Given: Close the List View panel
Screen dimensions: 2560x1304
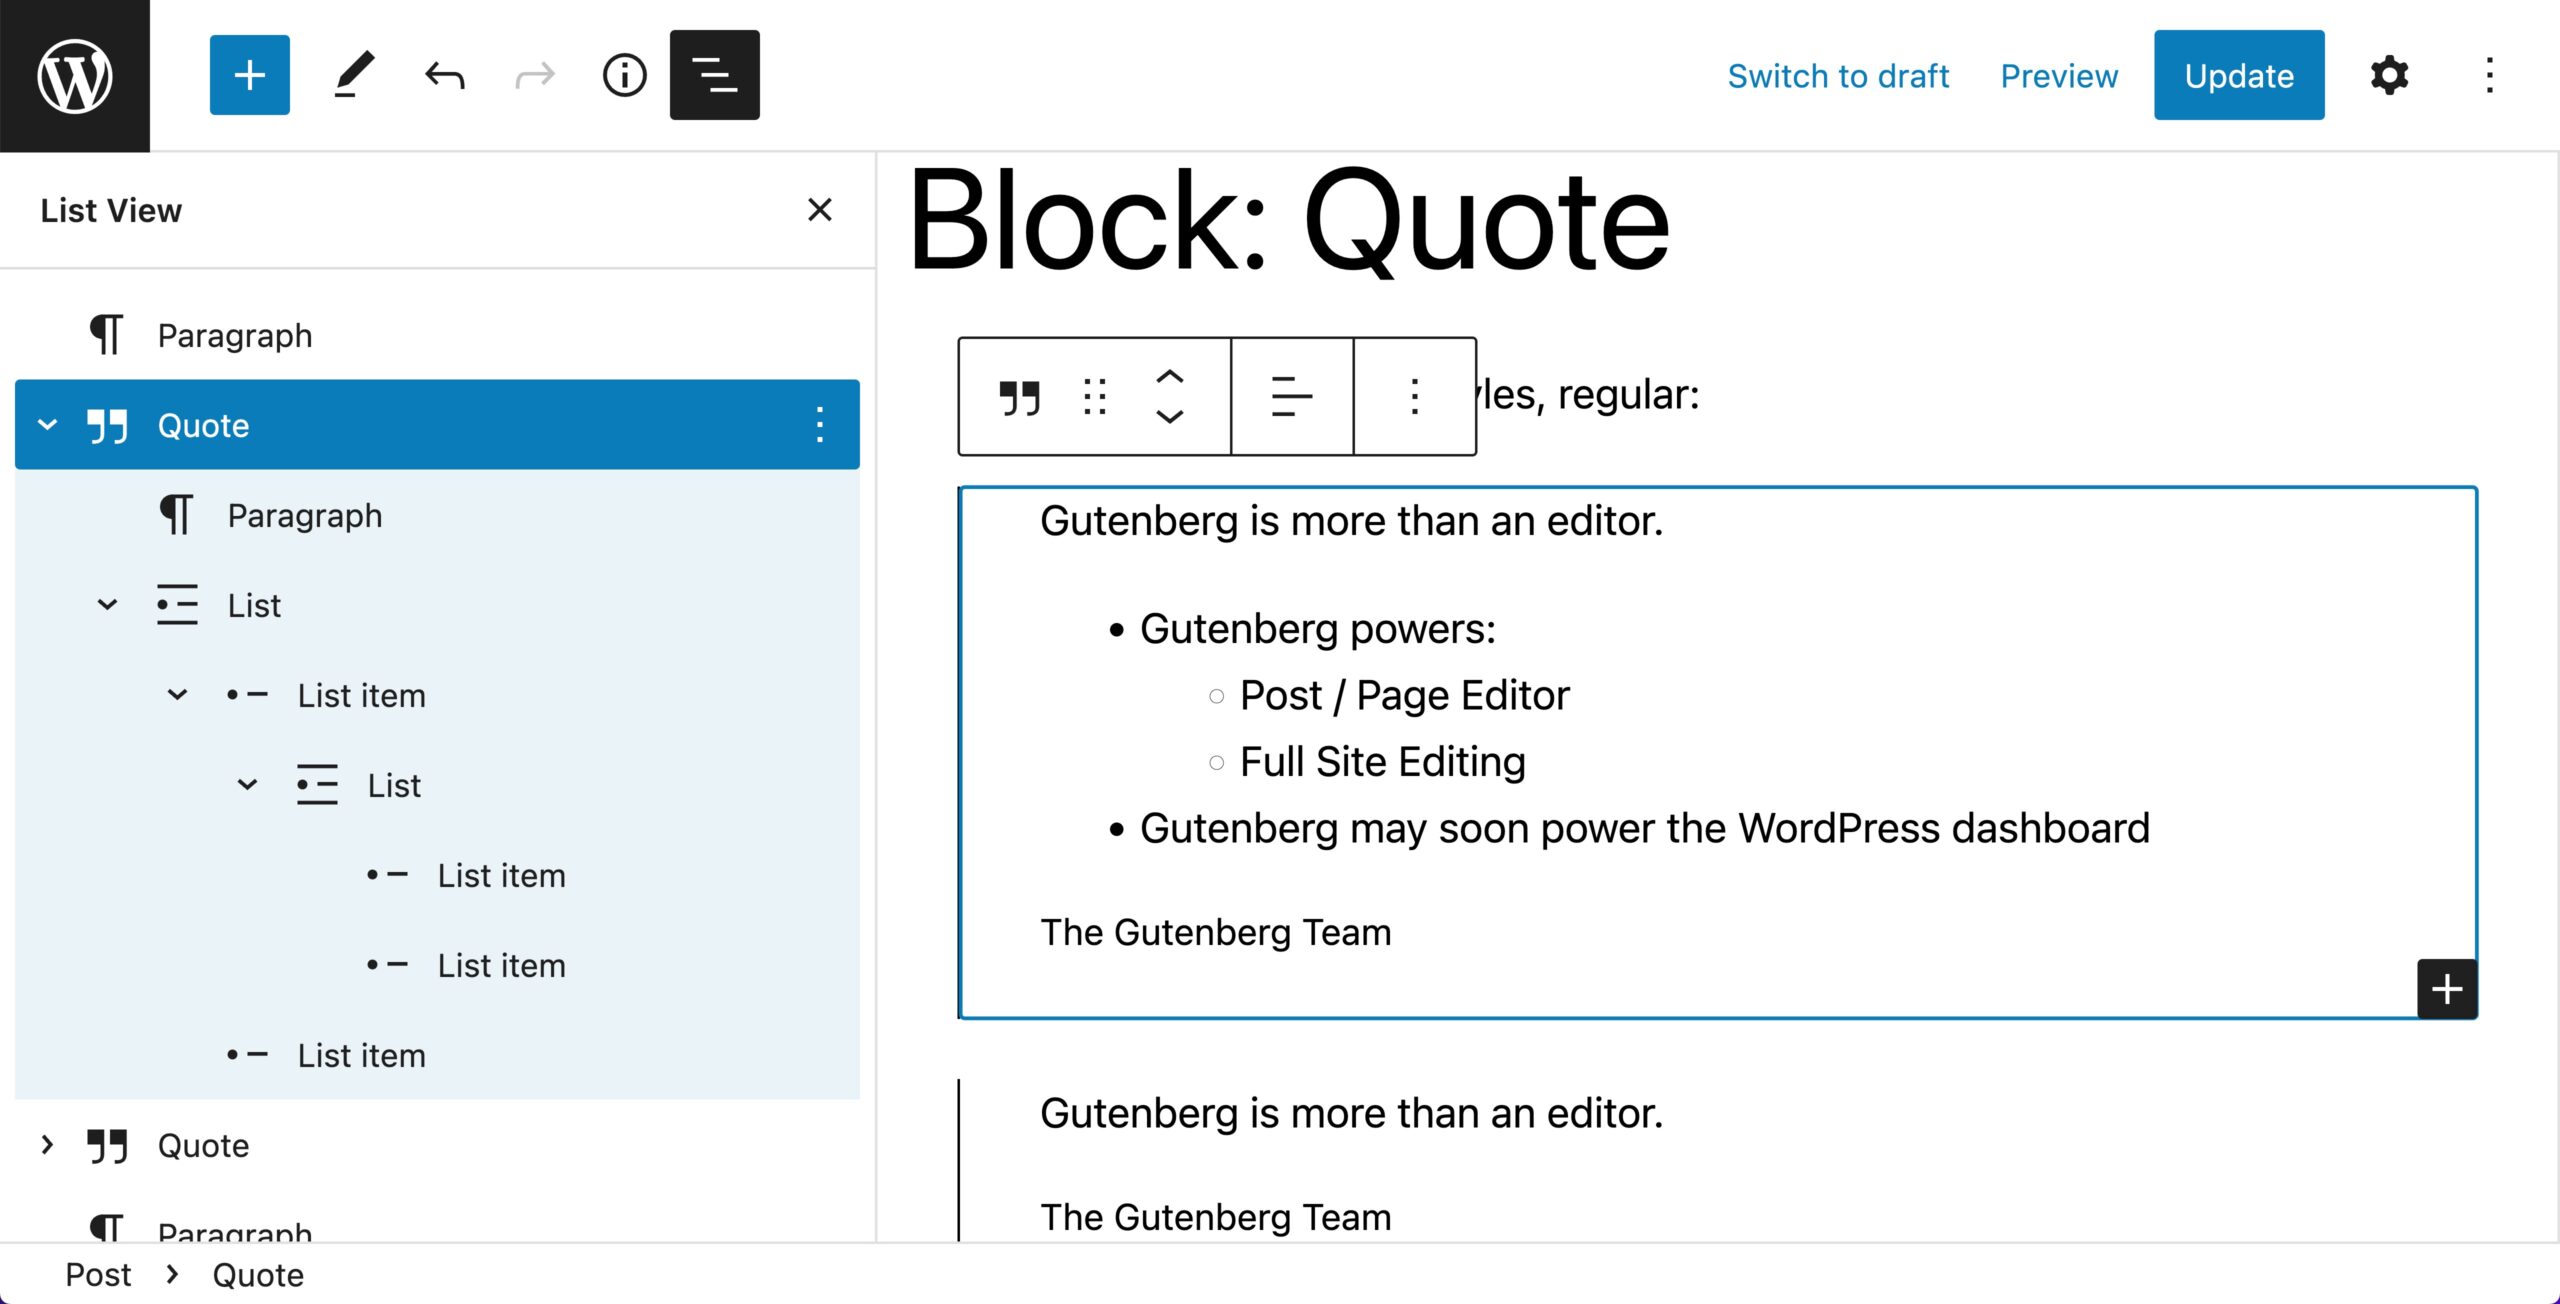Looking at the screenshot, I should coord(819,210).
